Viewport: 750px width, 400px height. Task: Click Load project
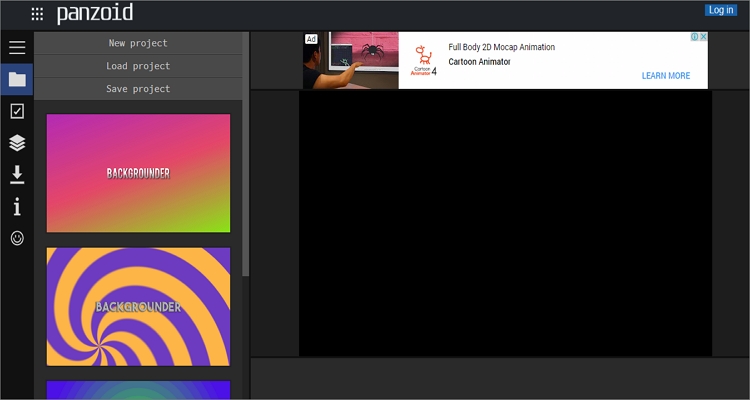pos(138,66)
